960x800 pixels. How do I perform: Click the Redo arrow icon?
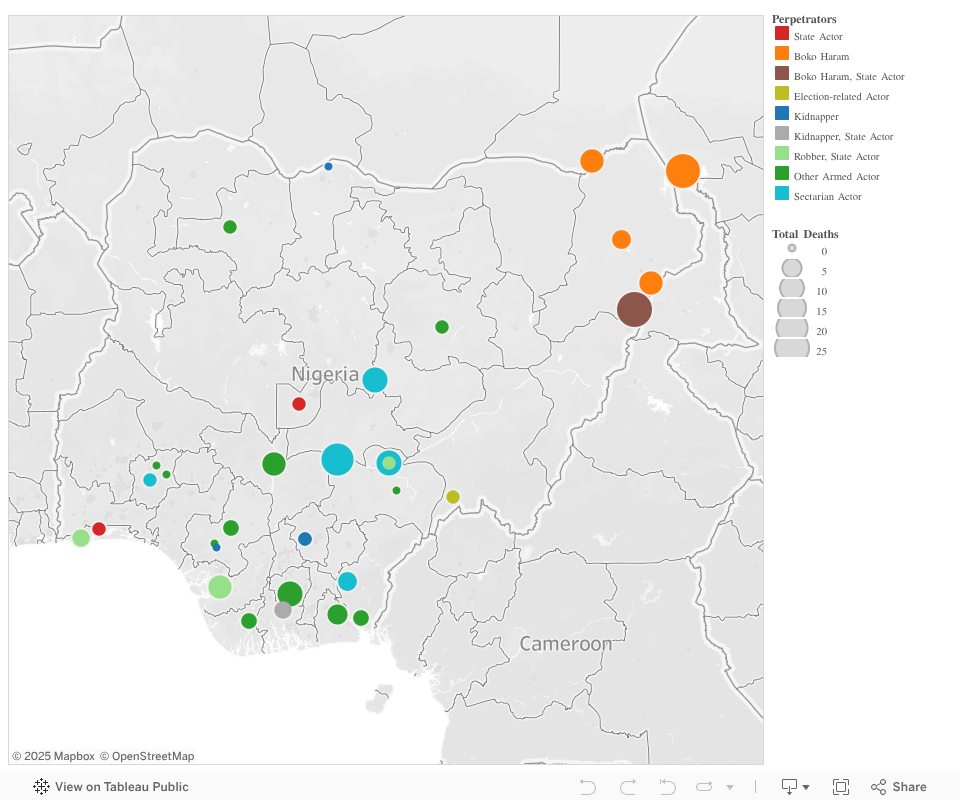click(x=628, y=787)
